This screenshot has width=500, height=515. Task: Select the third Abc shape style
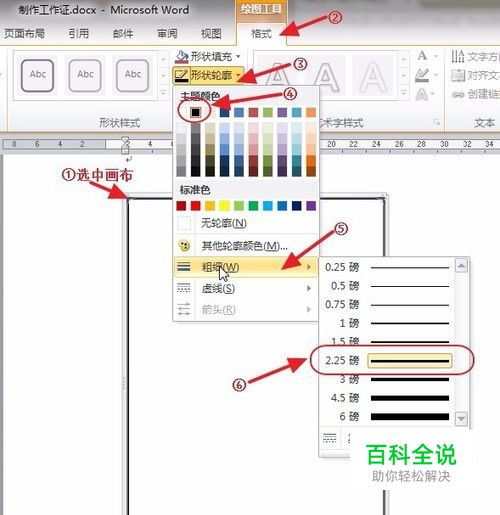coord(132,75)
